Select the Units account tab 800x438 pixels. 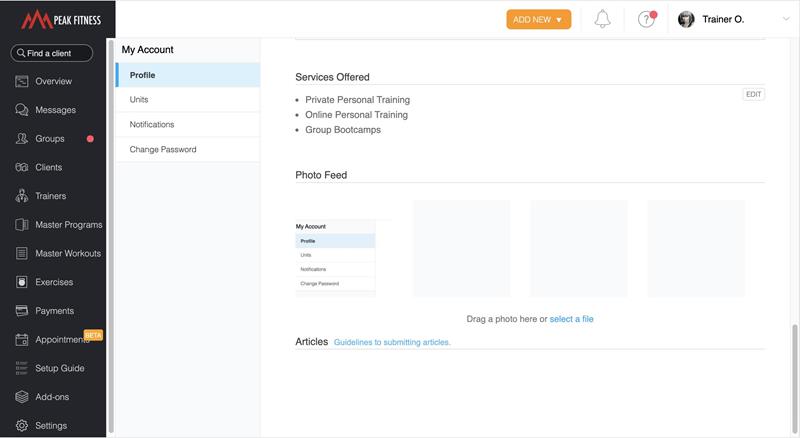coord(139,100)
